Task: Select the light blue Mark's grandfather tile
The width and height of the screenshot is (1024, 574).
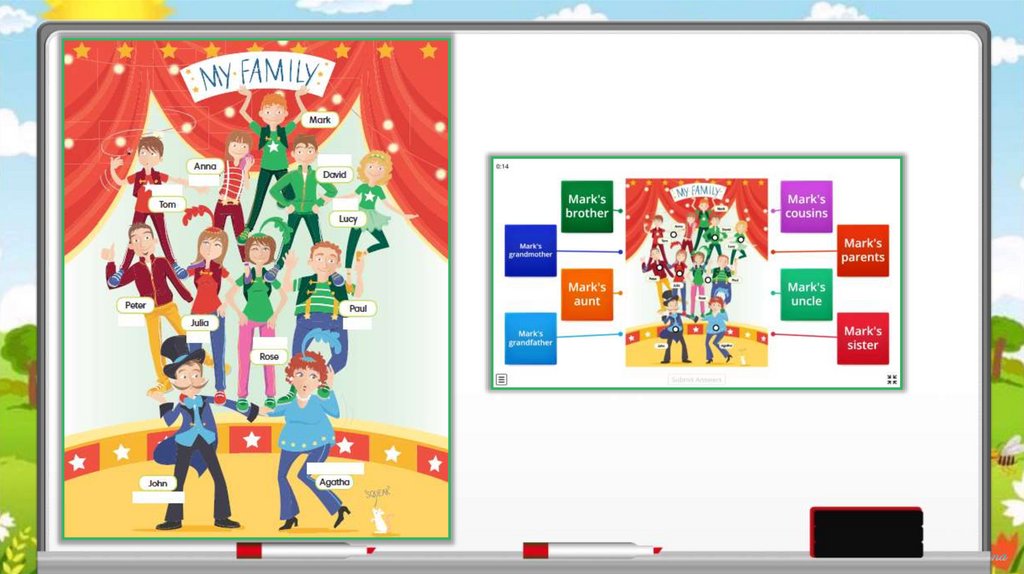Action: pos(530,338)
